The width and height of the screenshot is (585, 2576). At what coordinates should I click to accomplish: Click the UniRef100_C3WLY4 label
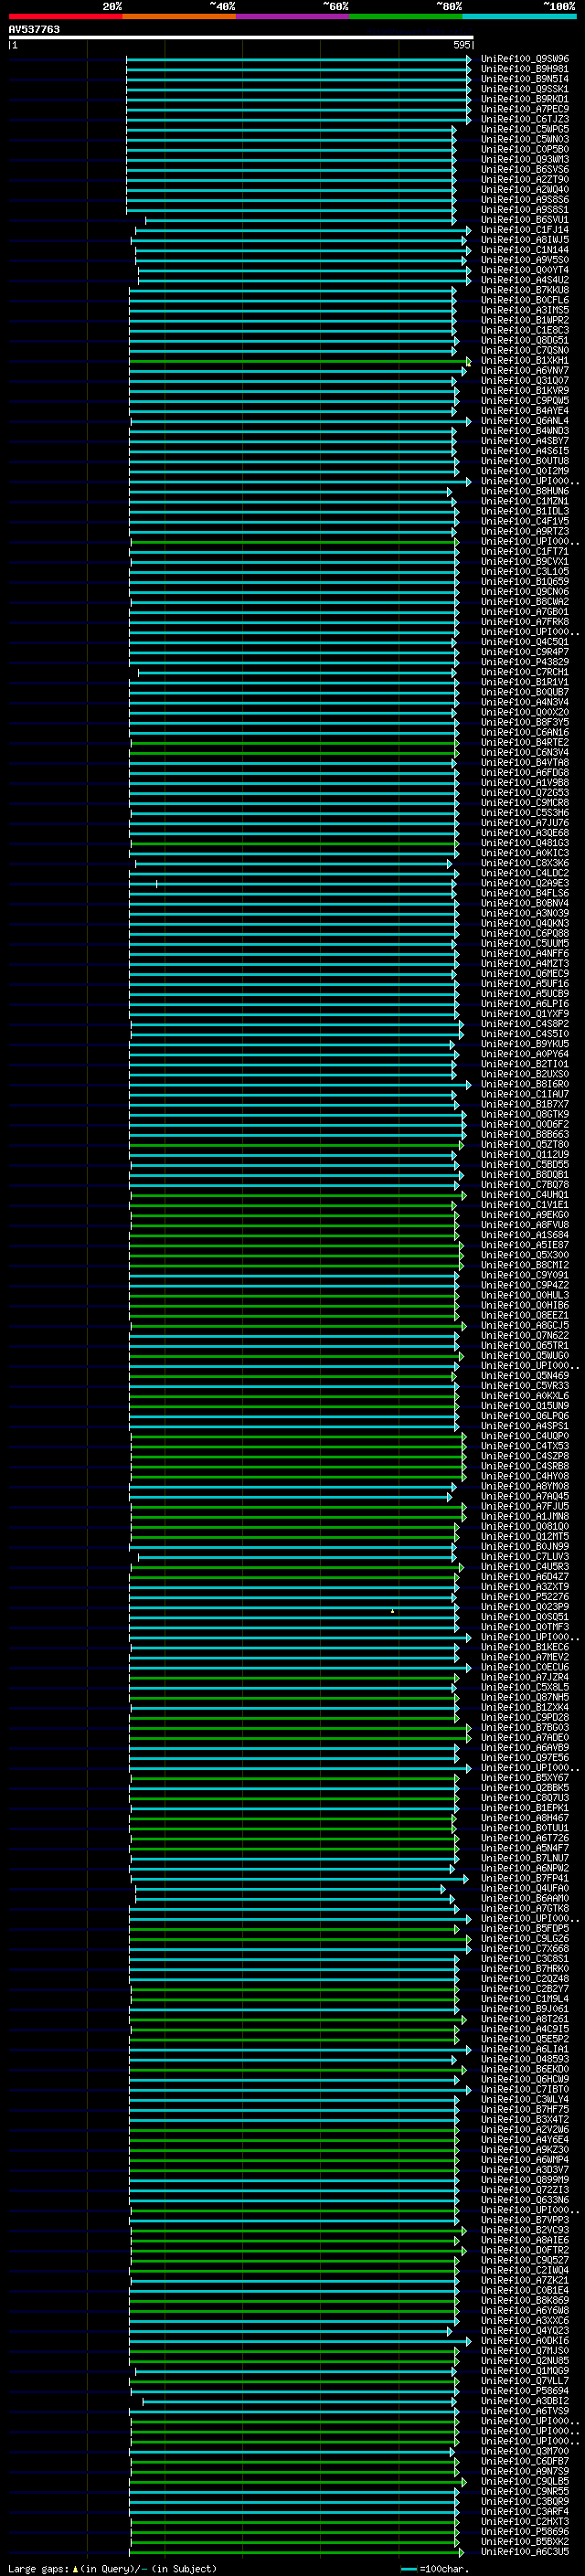tap(525, 2099)
